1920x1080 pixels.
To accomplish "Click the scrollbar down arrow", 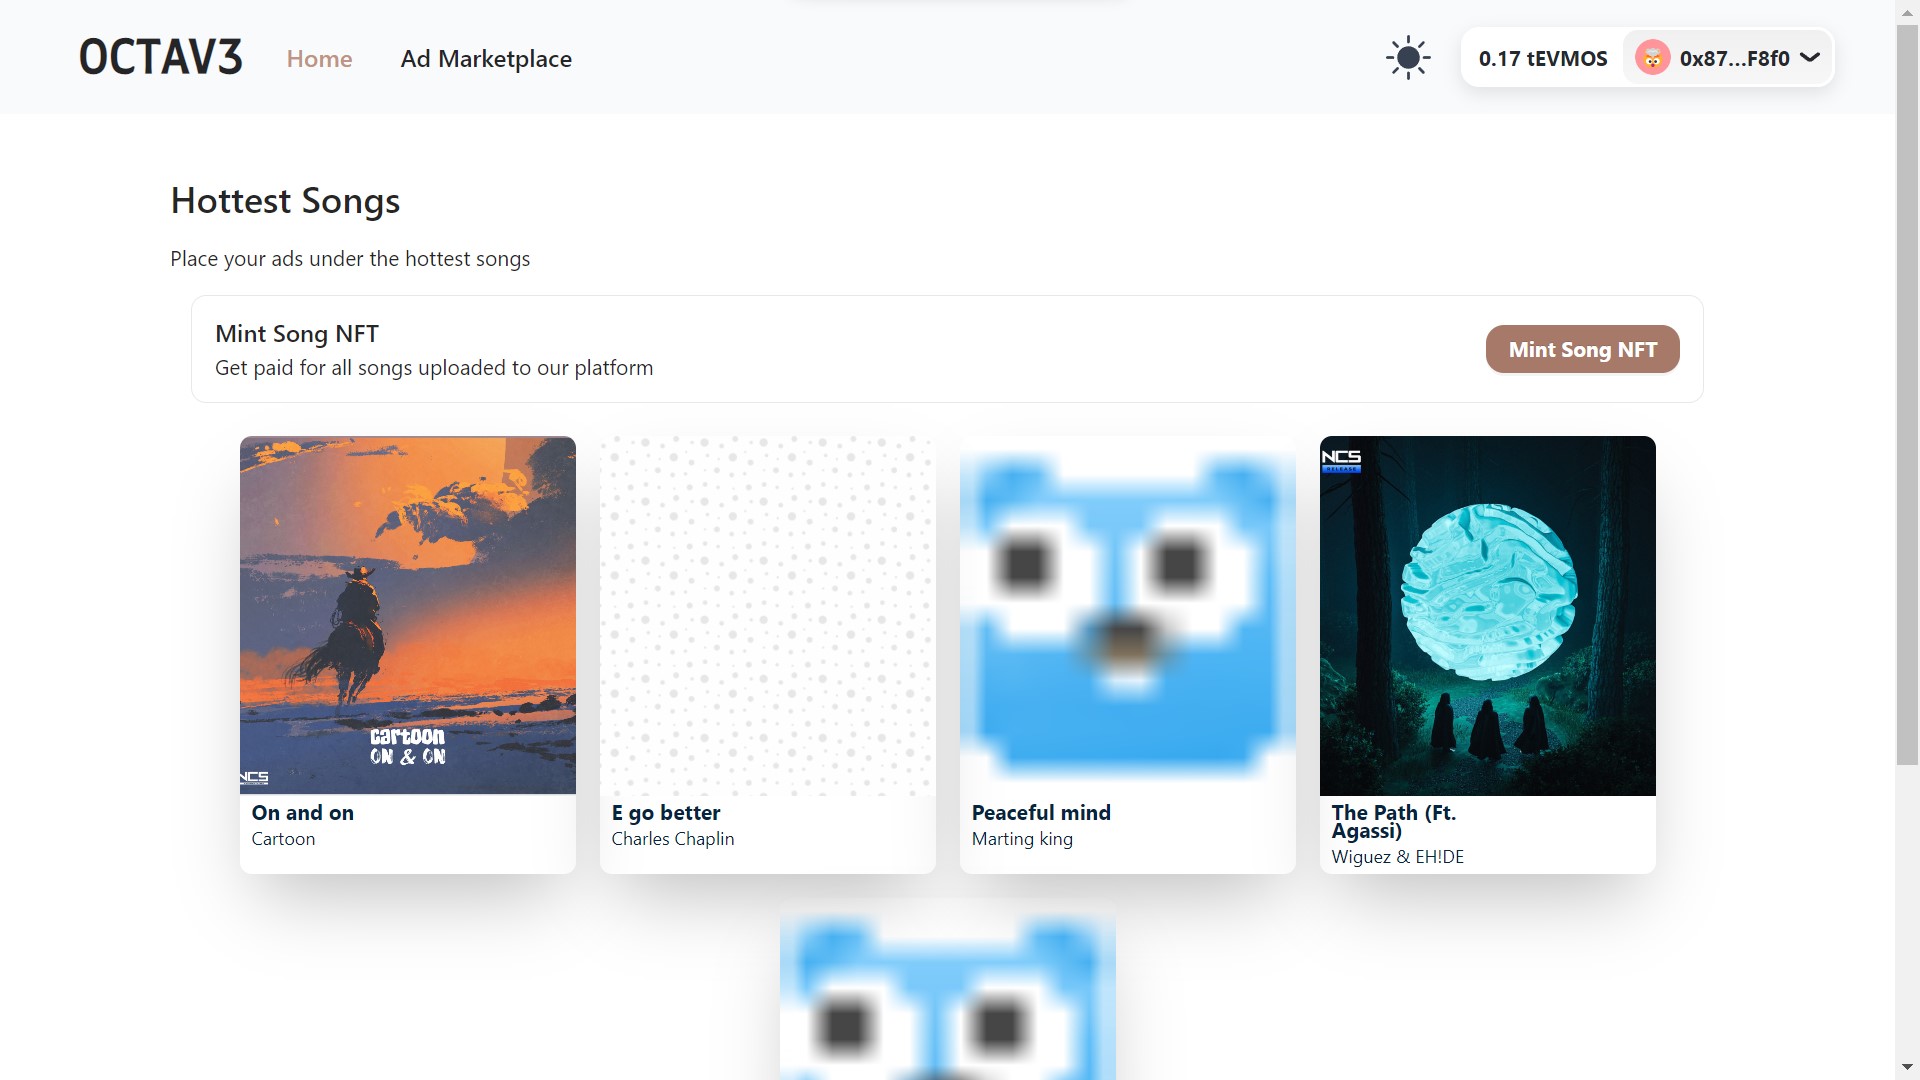I will point(1907,1067).
